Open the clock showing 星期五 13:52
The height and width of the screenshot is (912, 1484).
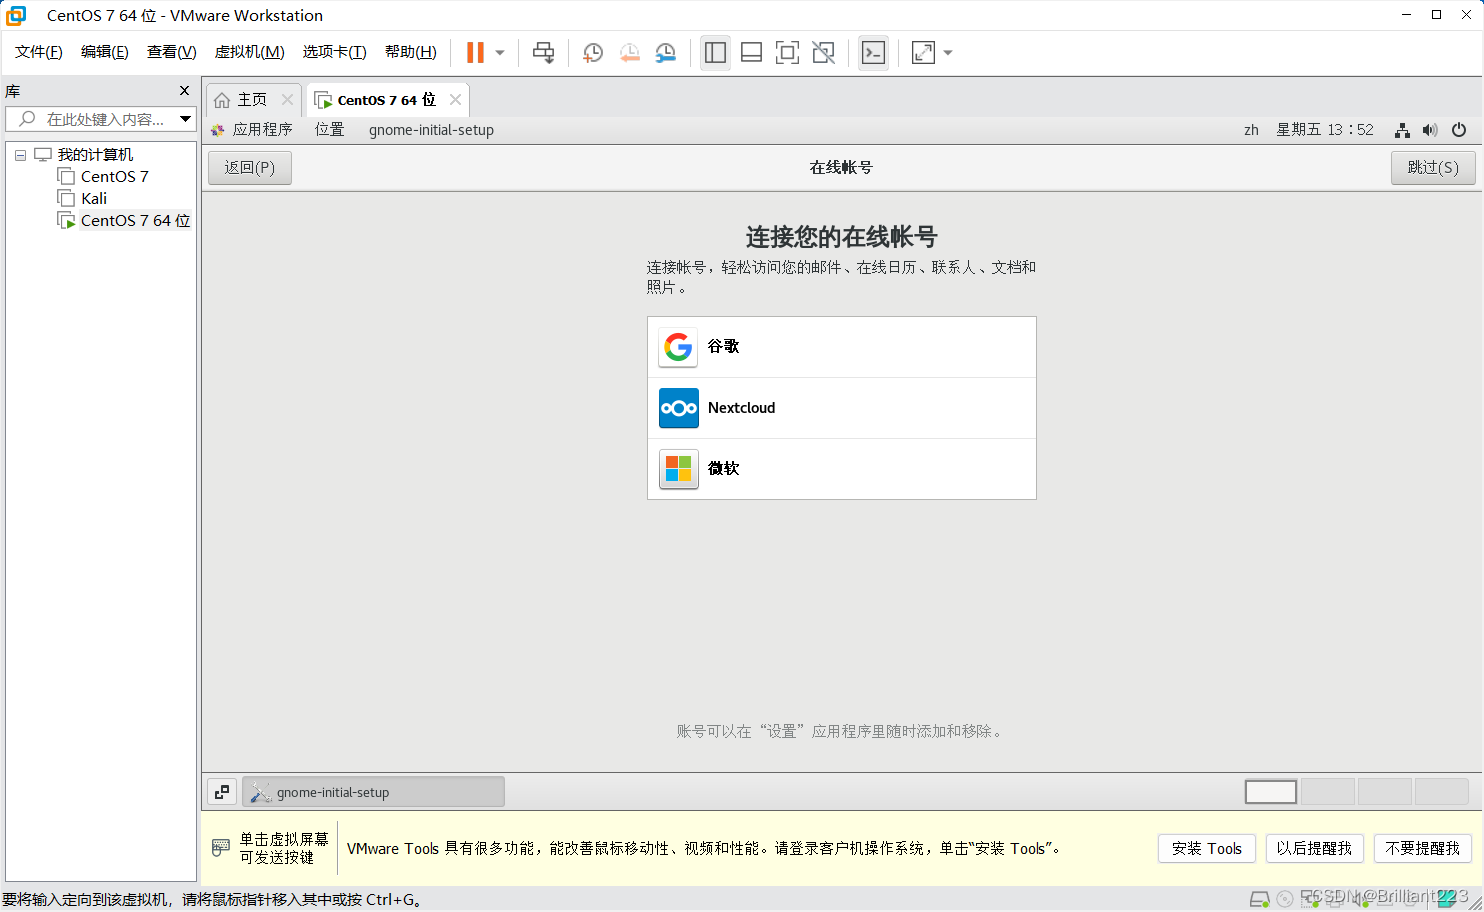coord(1325,130)
